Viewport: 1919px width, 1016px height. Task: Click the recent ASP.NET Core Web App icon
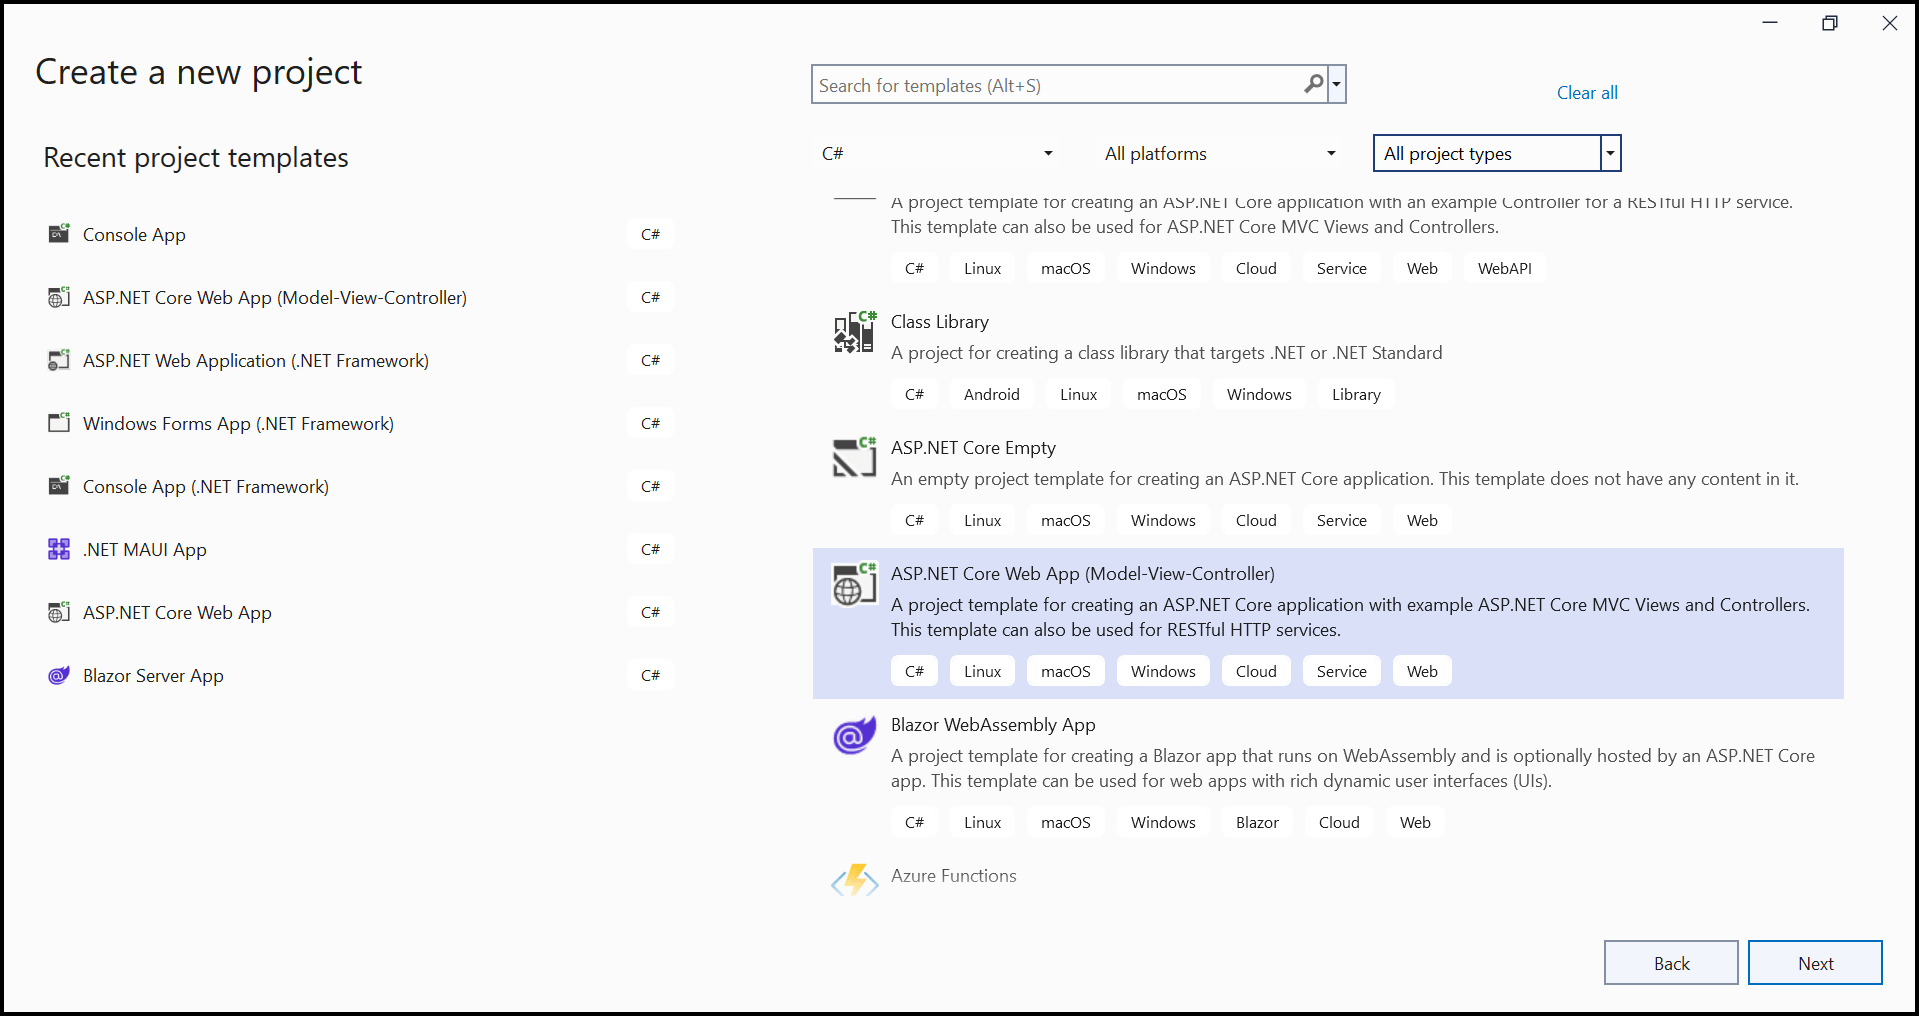pos(59,612)
